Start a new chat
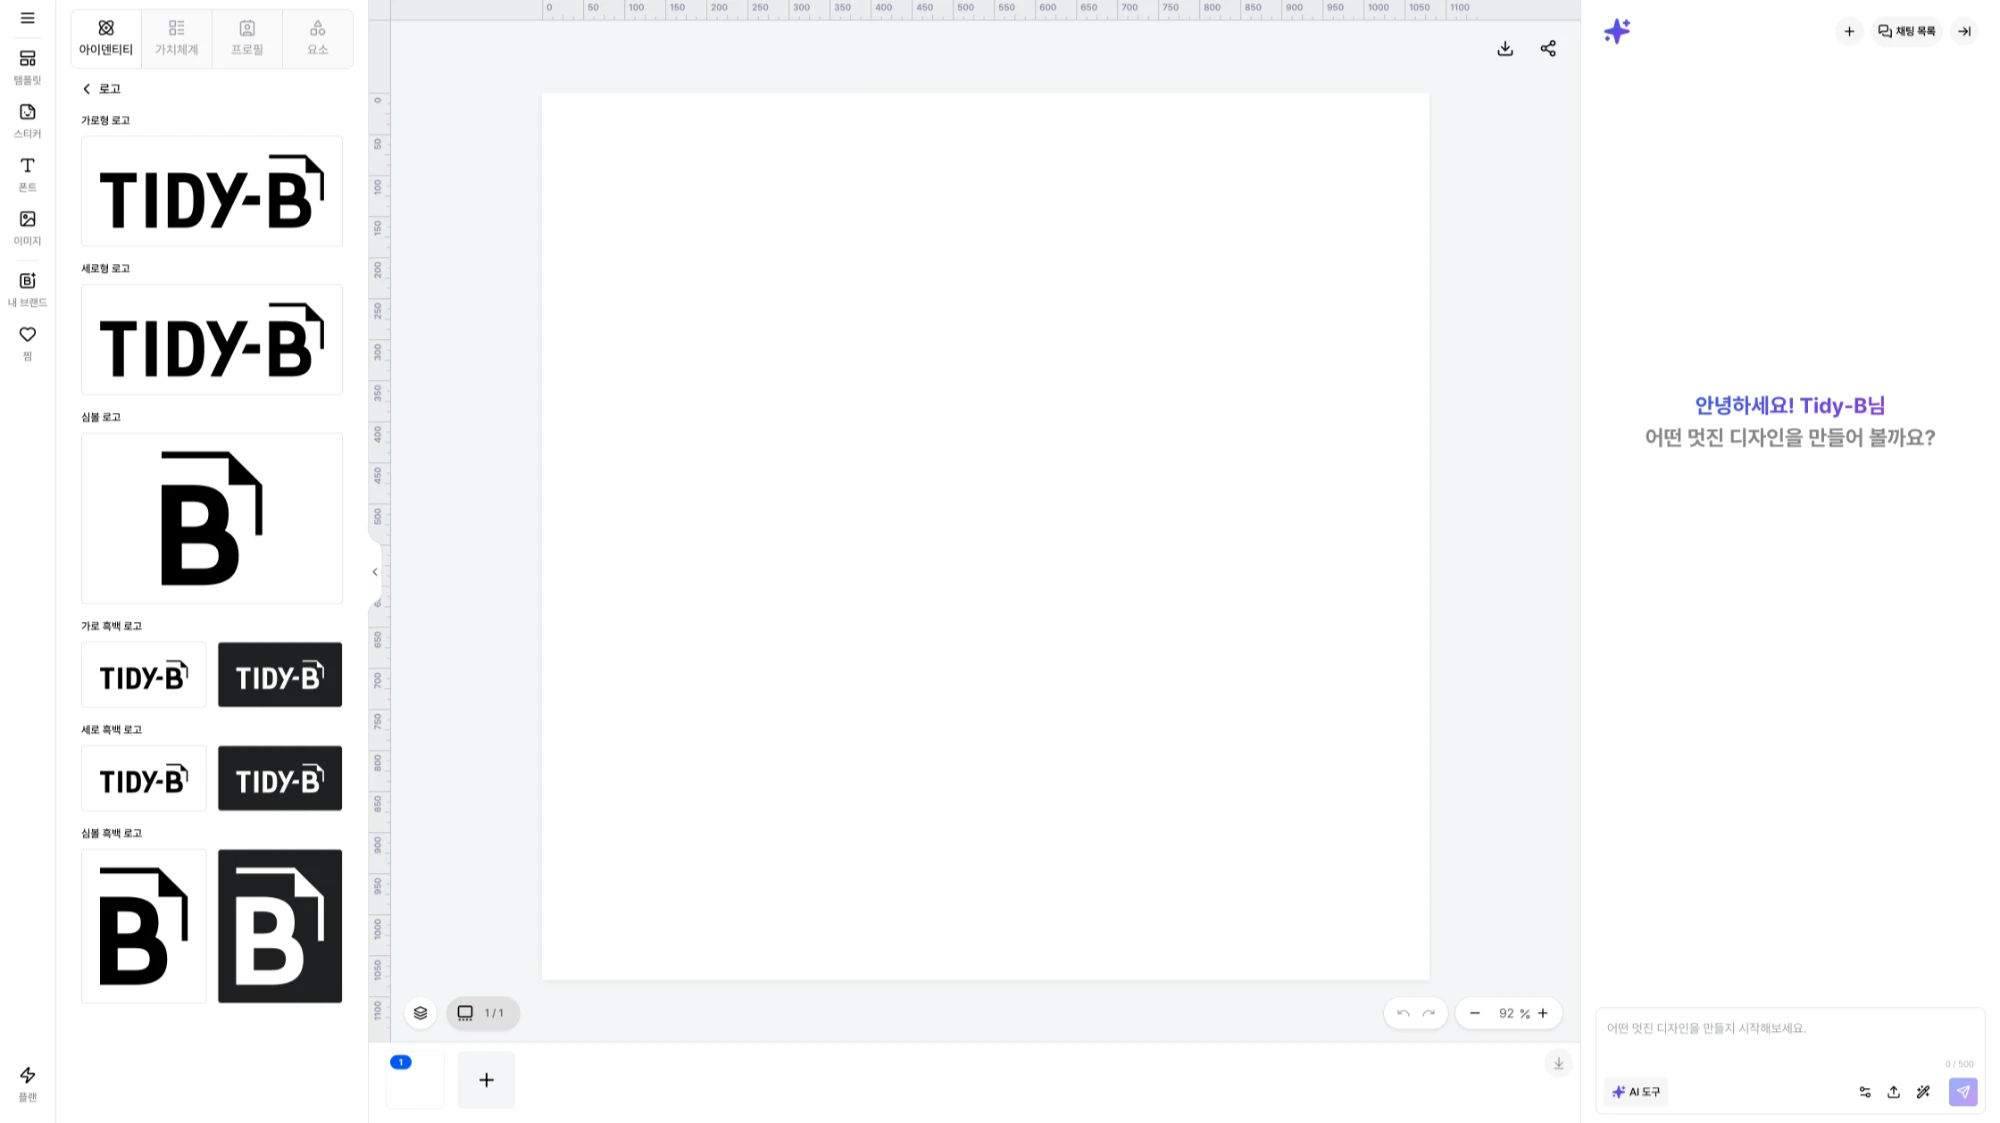The image size is (2000, 1123). click(1849, 31)
